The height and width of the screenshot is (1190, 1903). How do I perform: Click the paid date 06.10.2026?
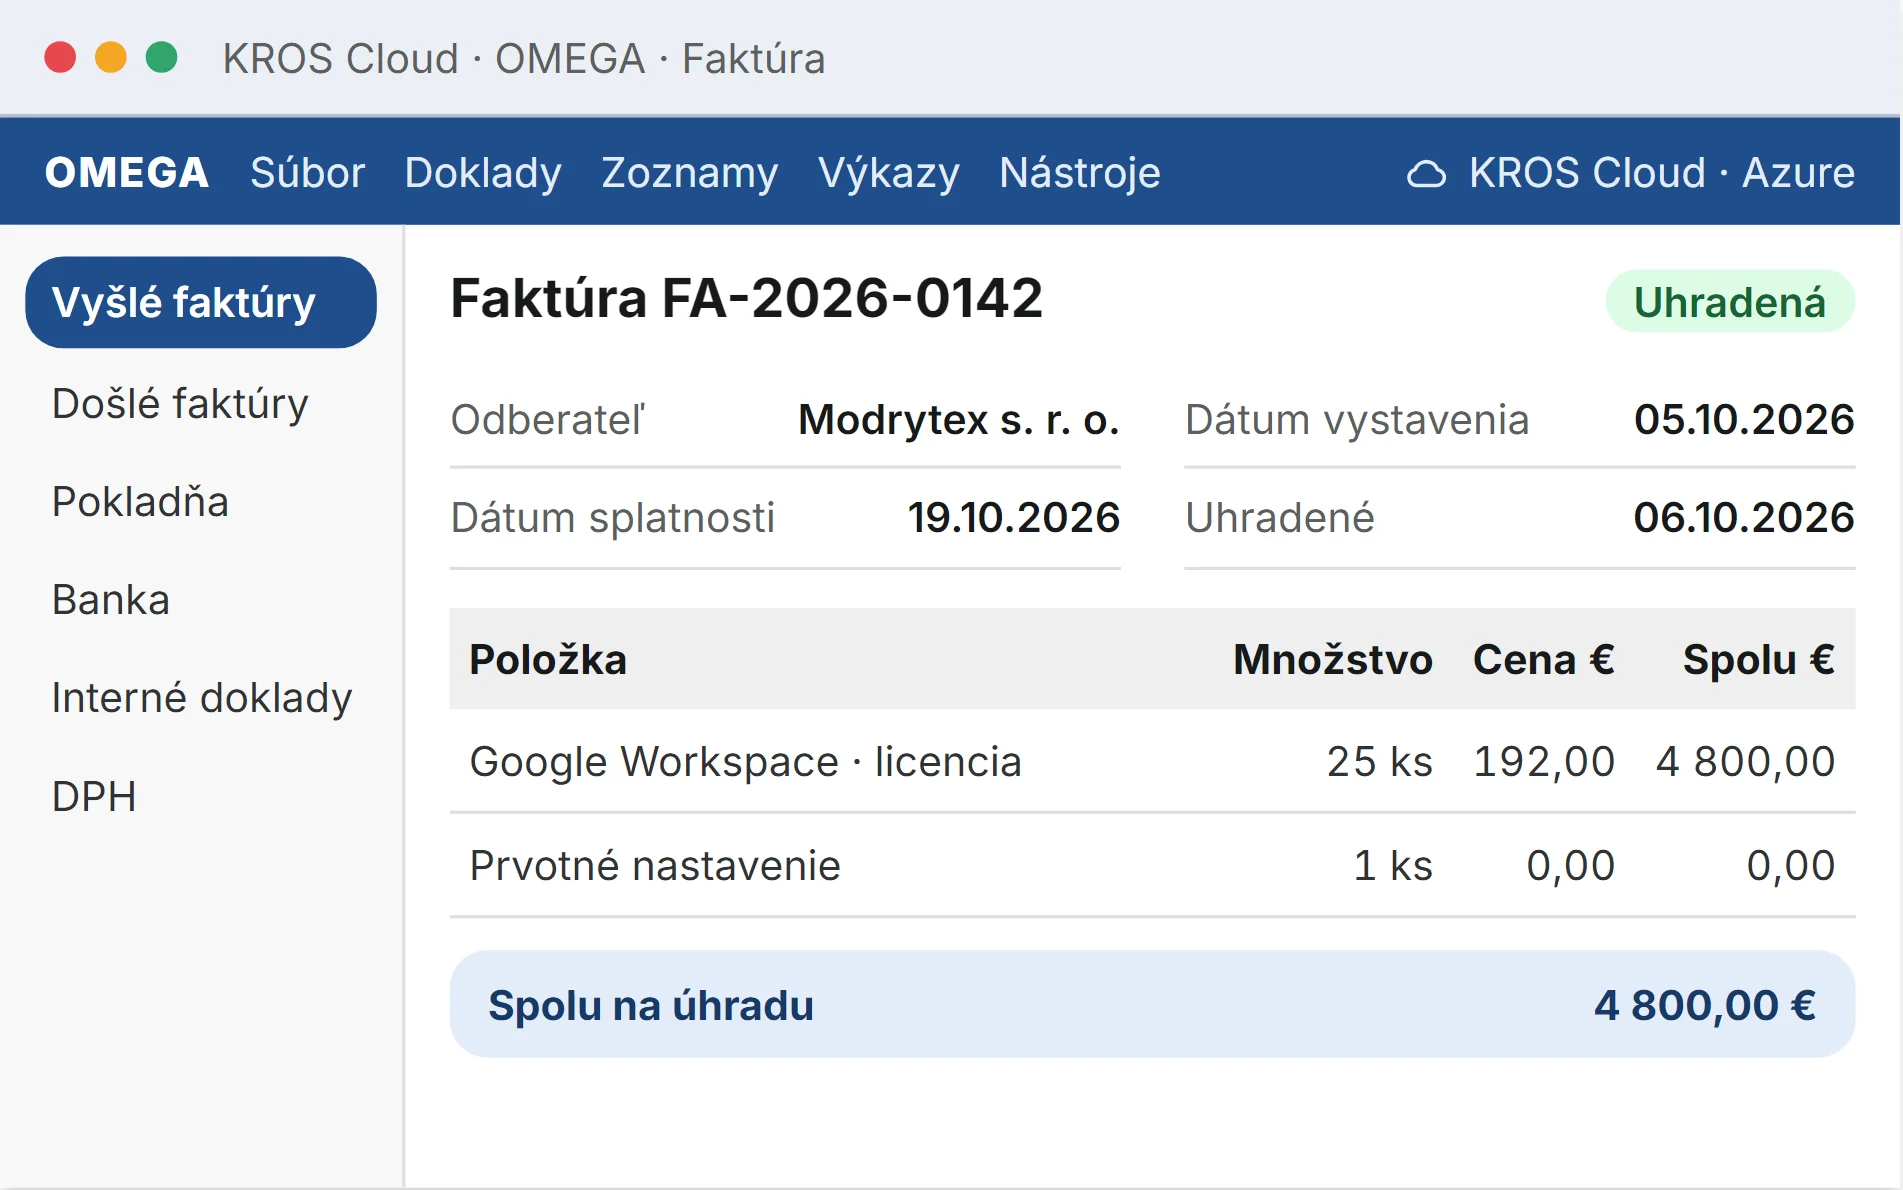click(x=1744, y=518)
